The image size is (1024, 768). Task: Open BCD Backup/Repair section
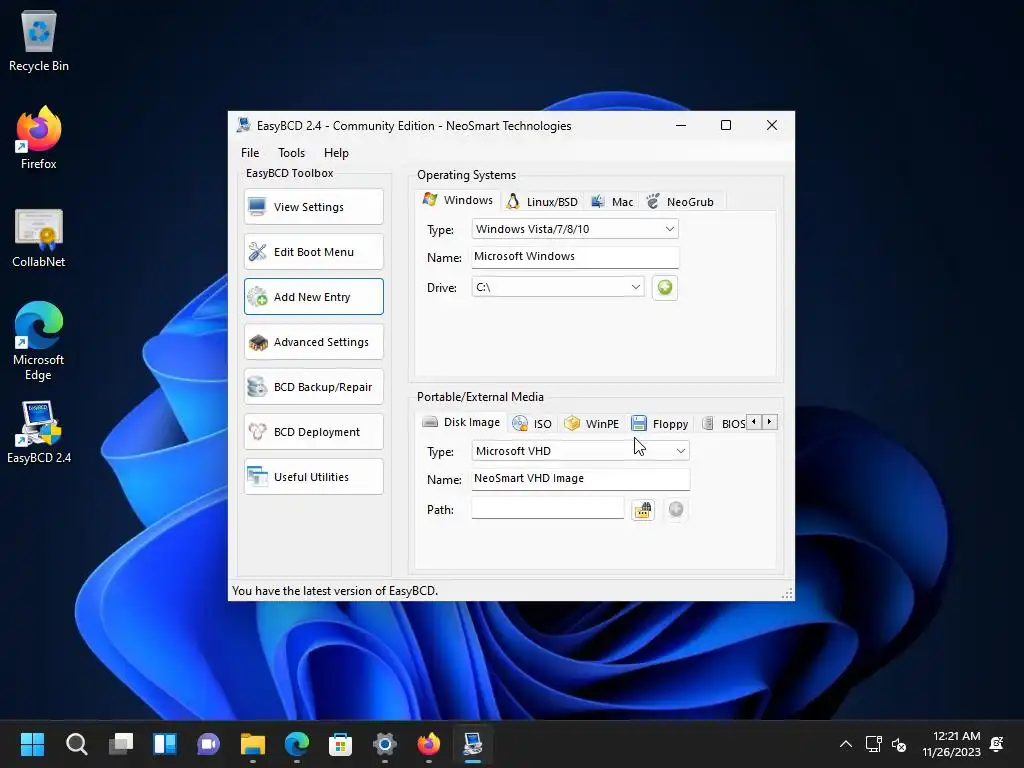tap(313, 387)
